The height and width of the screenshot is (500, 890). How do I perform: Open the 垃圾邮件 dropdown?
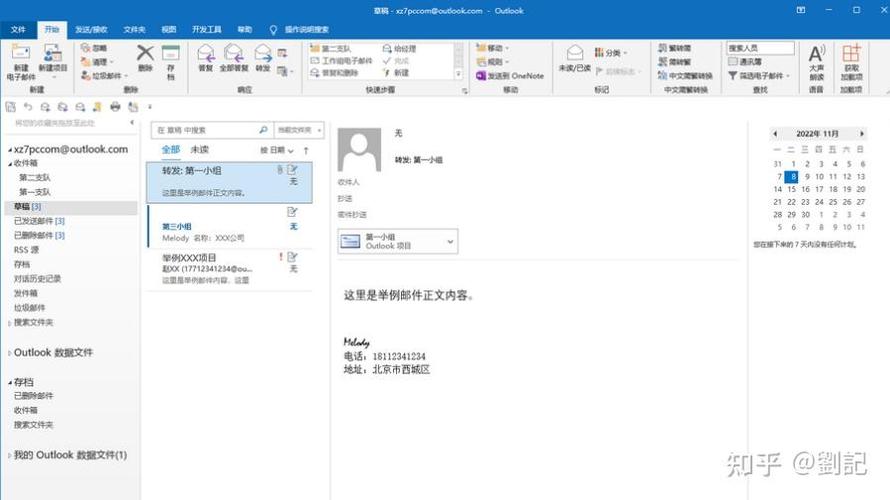click(104, 75)
